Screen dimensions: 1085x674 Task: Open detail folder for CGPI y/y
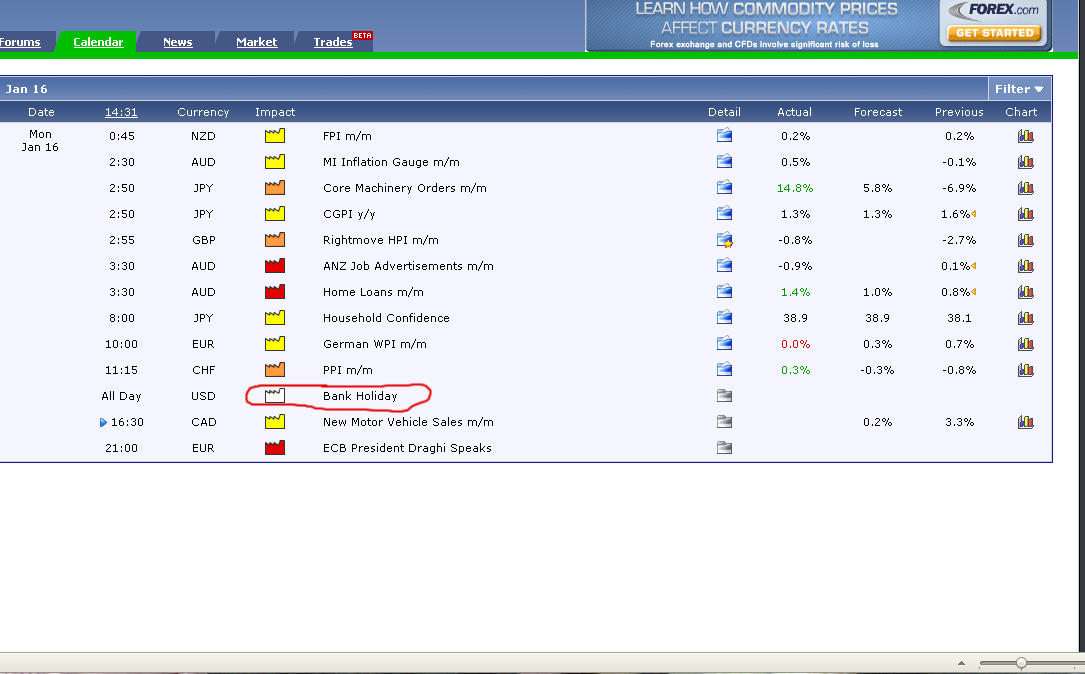click(x=724, y=214)
